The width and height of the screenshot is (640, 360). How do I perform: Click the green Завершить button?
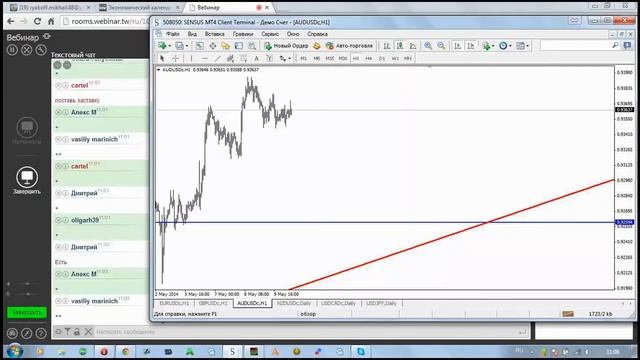click(x=27, y=312)
